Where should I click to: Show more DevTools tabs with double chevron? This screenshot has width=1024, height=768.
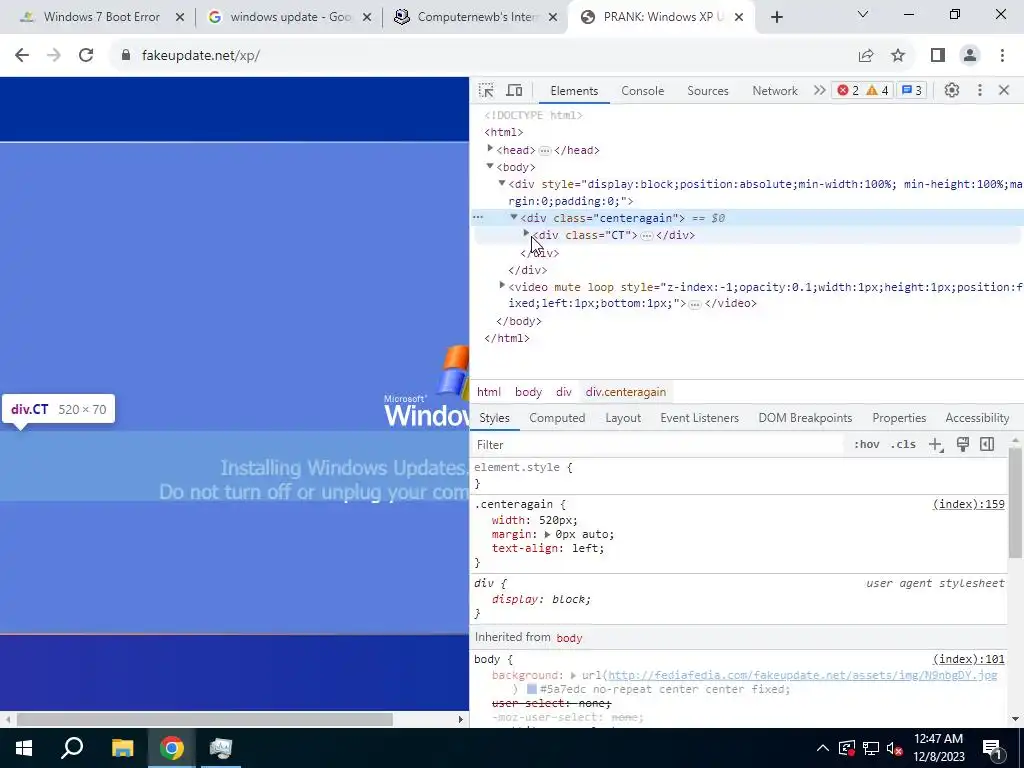[819, 90]
